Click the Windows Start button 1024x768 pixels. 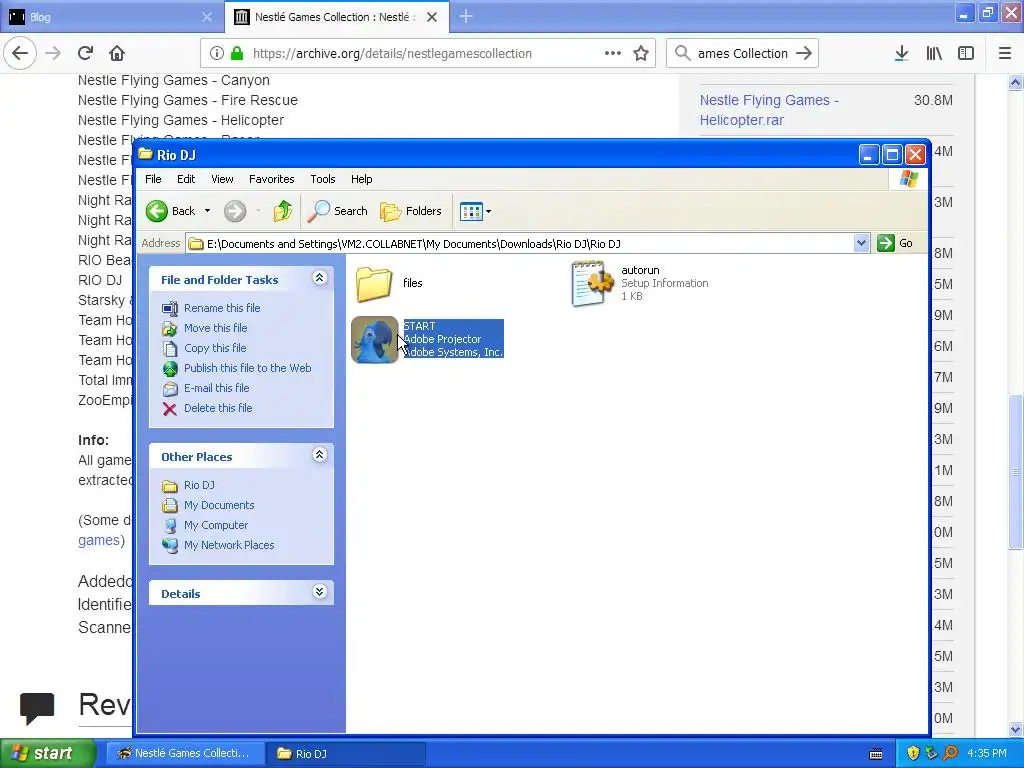[48, 754]
